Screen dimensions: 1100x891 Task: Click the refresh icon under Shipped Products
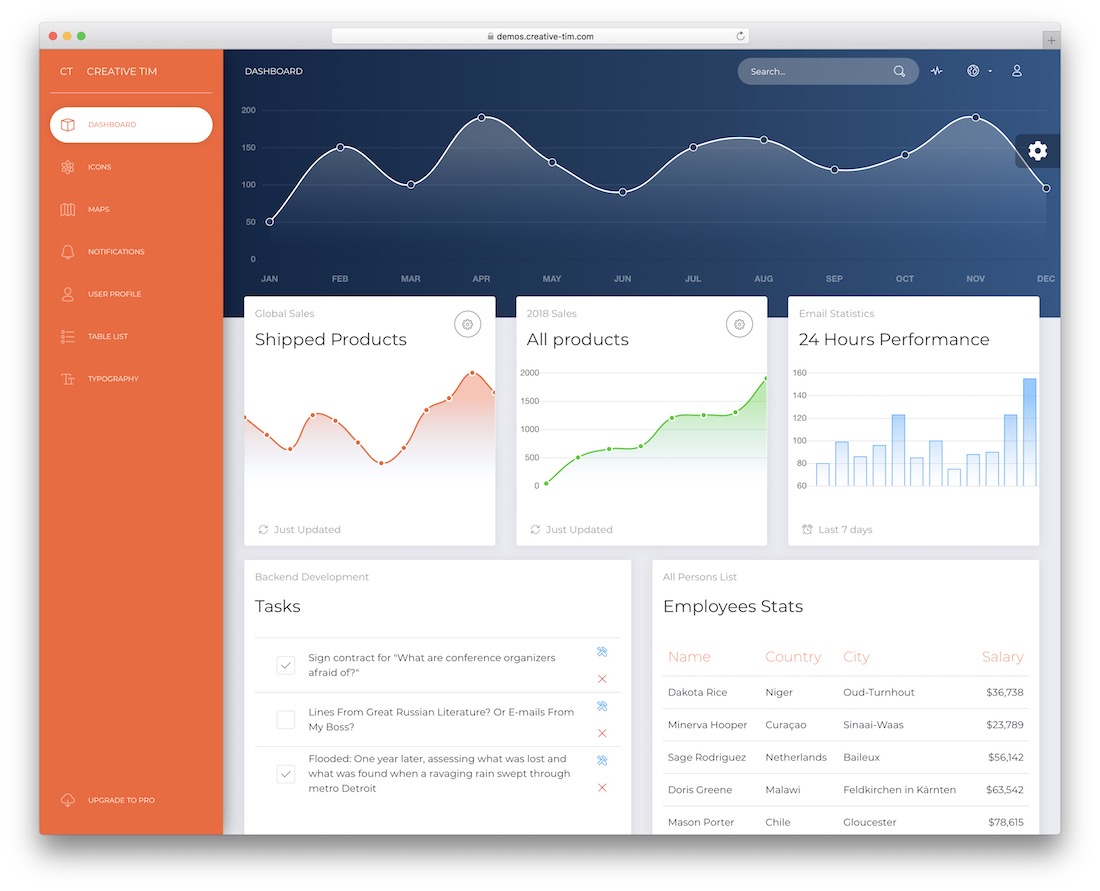coord(263,530)
